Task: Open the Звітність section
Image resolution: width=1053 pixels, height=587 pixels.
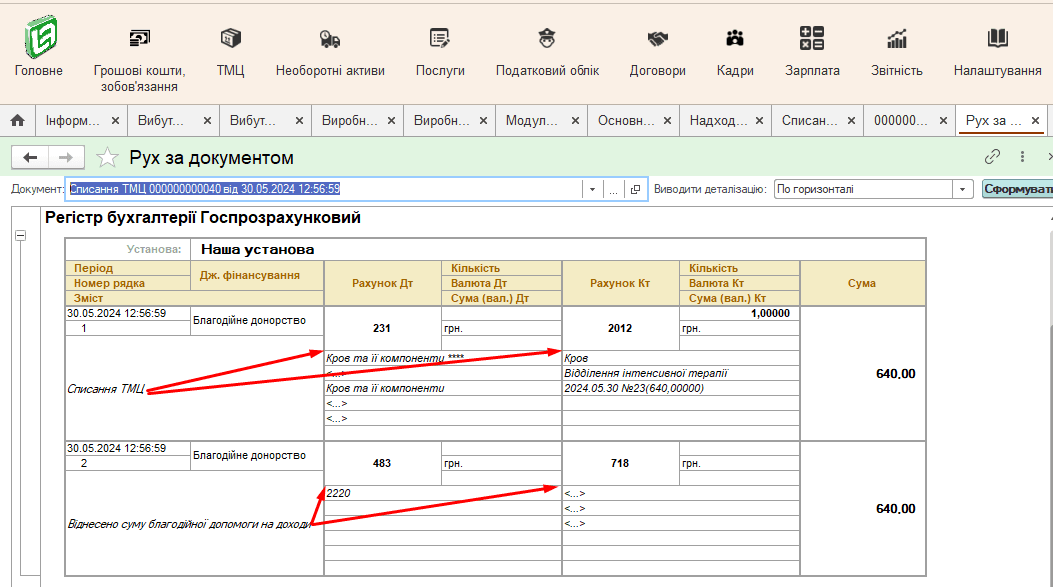Action: [897, 39]
